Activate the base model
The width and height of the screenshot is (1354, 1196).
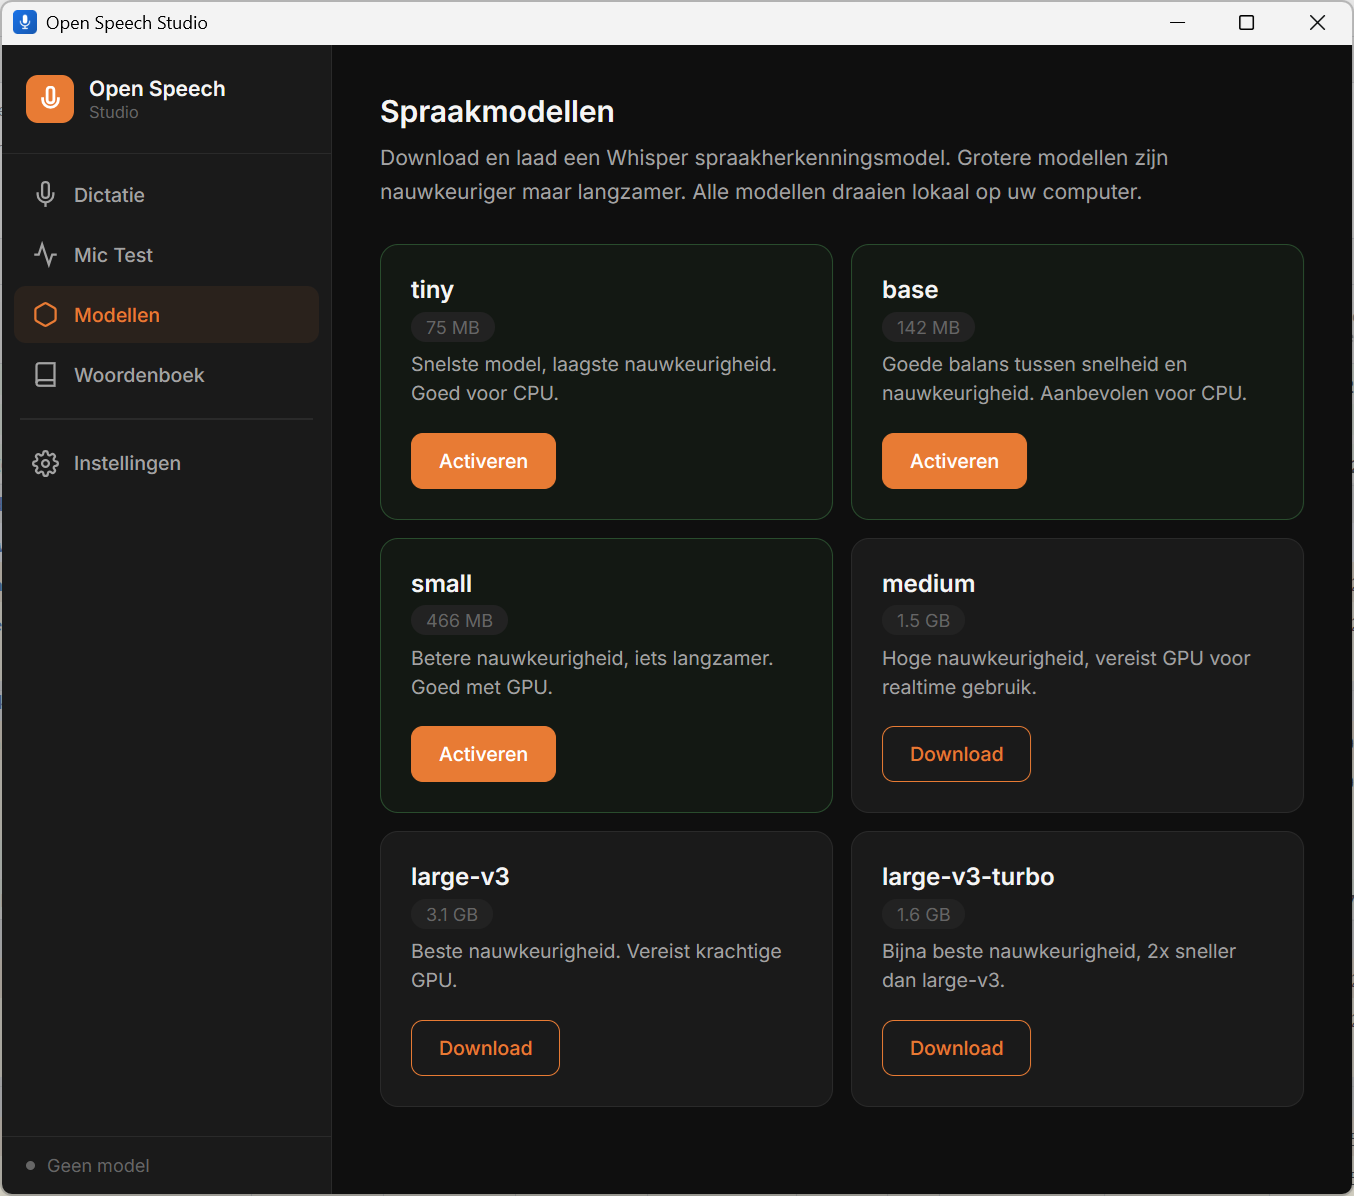click(x=954, y=461)
